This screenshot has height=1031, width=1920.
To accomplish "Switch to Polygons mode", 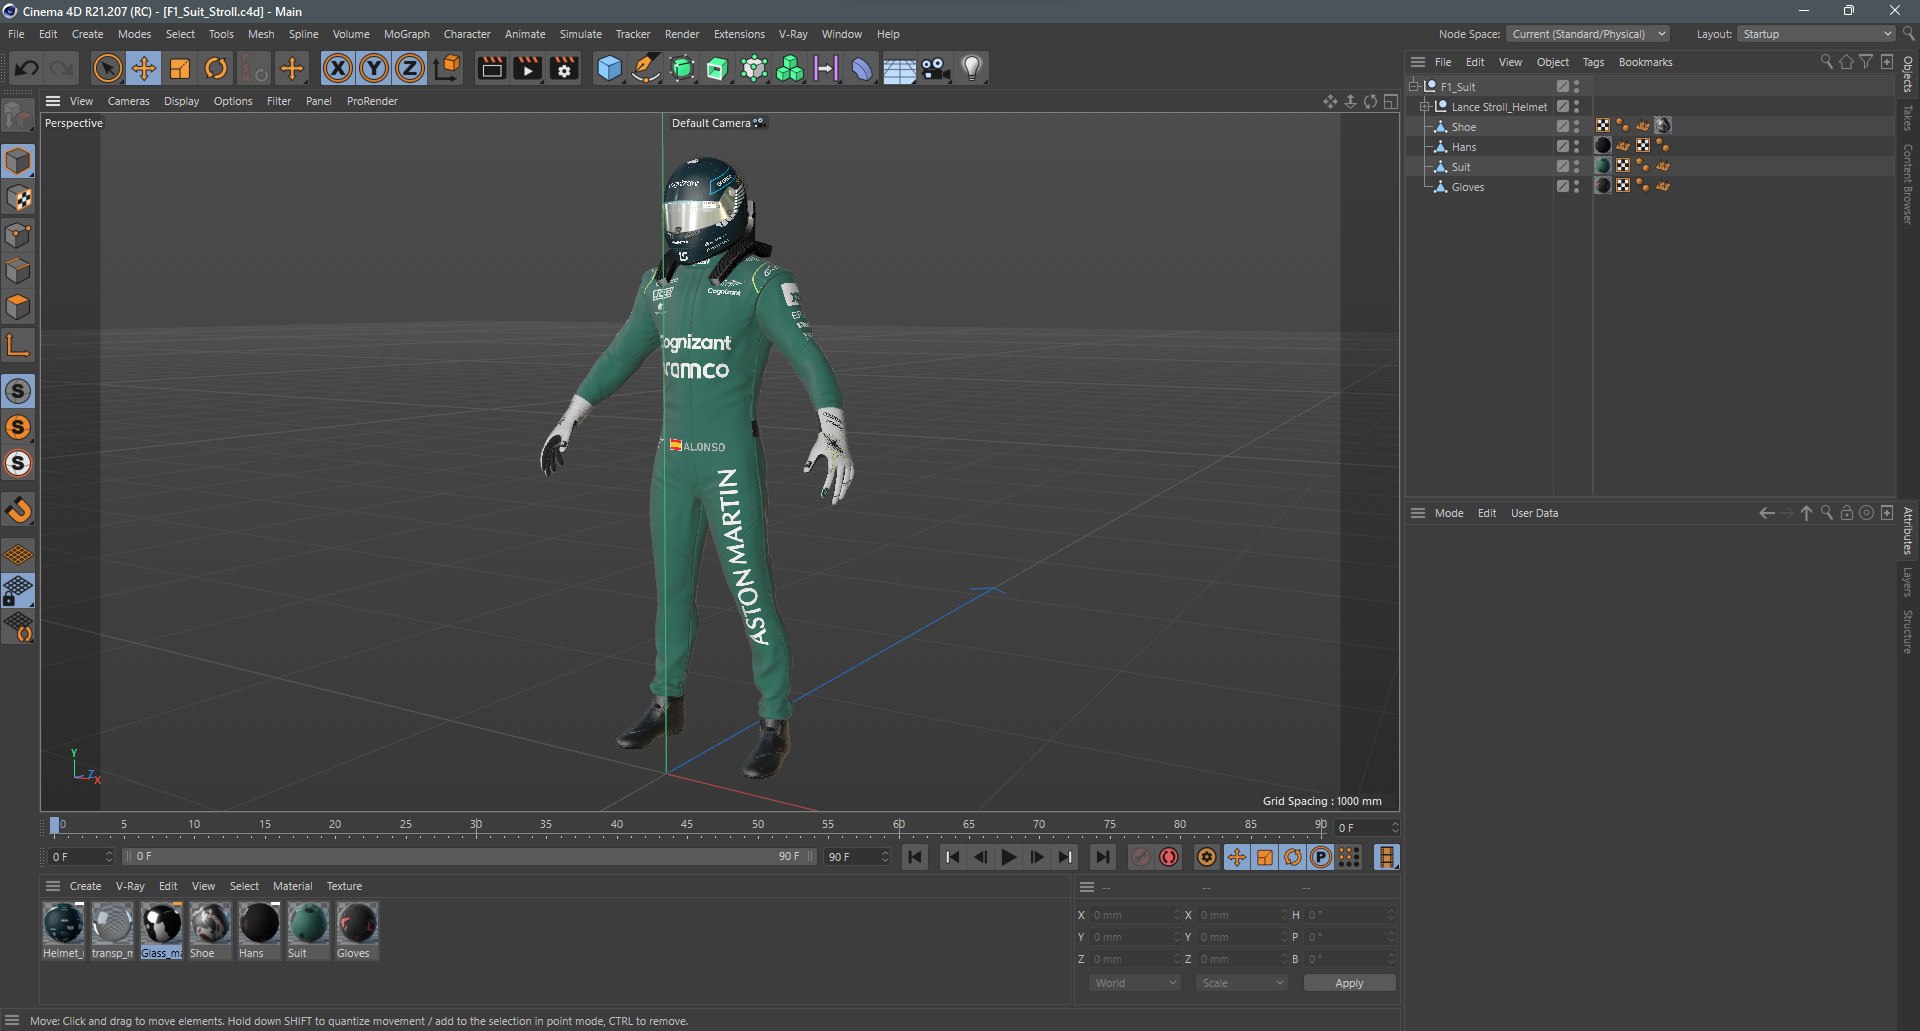I will pyautogui.click(x=19, y=307).
